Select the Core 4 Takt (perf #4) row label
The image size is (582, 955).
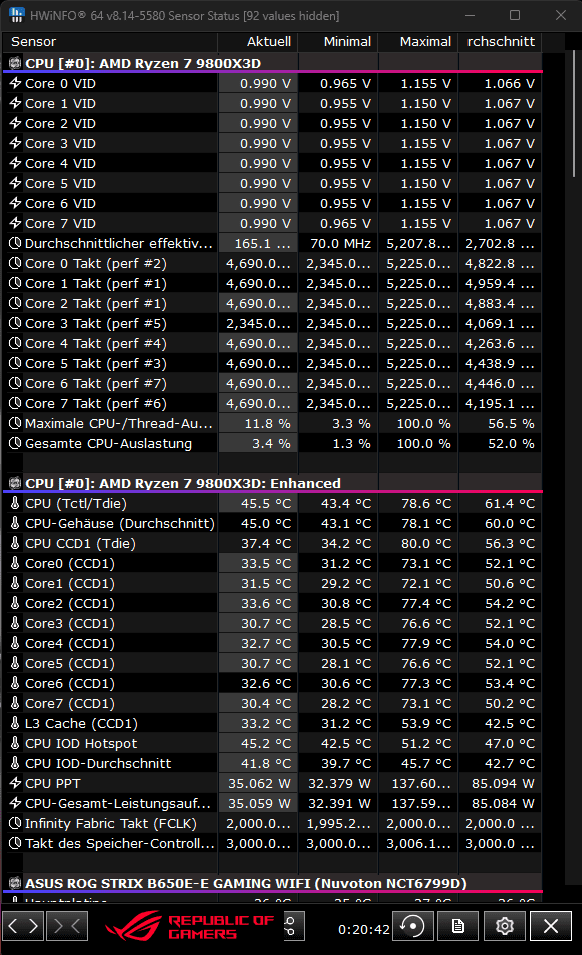click(x=96, y=344)
